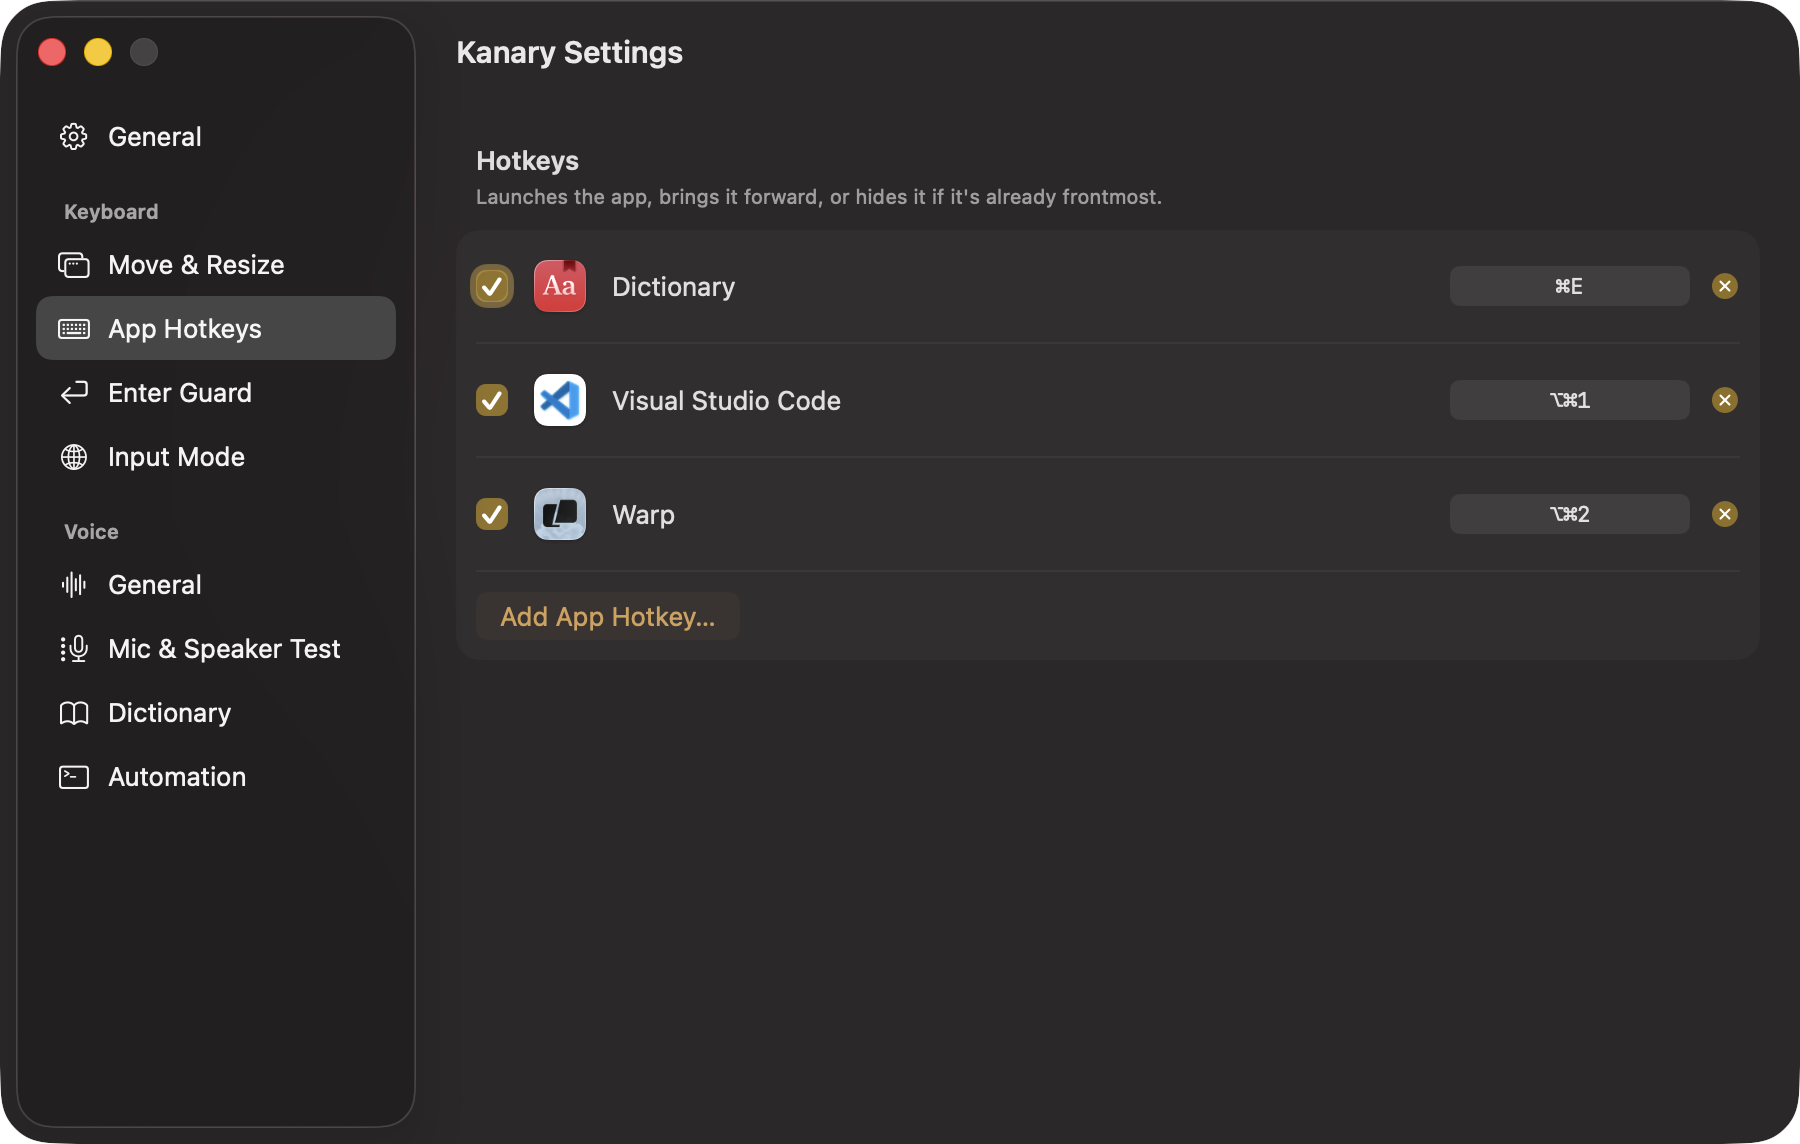The height and width of the screenshot is (1144, 1800).
Task: Click the Visual Studio Code app icon
Action: (560, 400)
